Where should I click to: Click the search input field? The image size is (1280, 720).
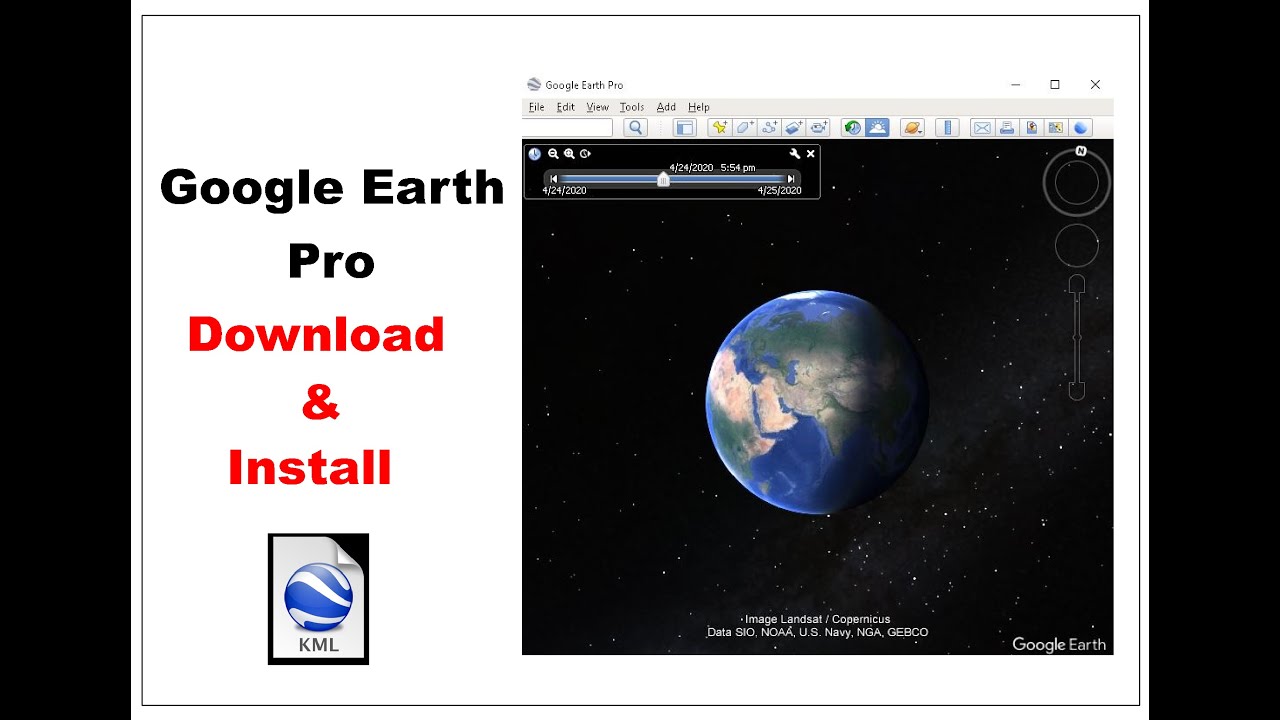pyautogui.click(x=567, y=127)
